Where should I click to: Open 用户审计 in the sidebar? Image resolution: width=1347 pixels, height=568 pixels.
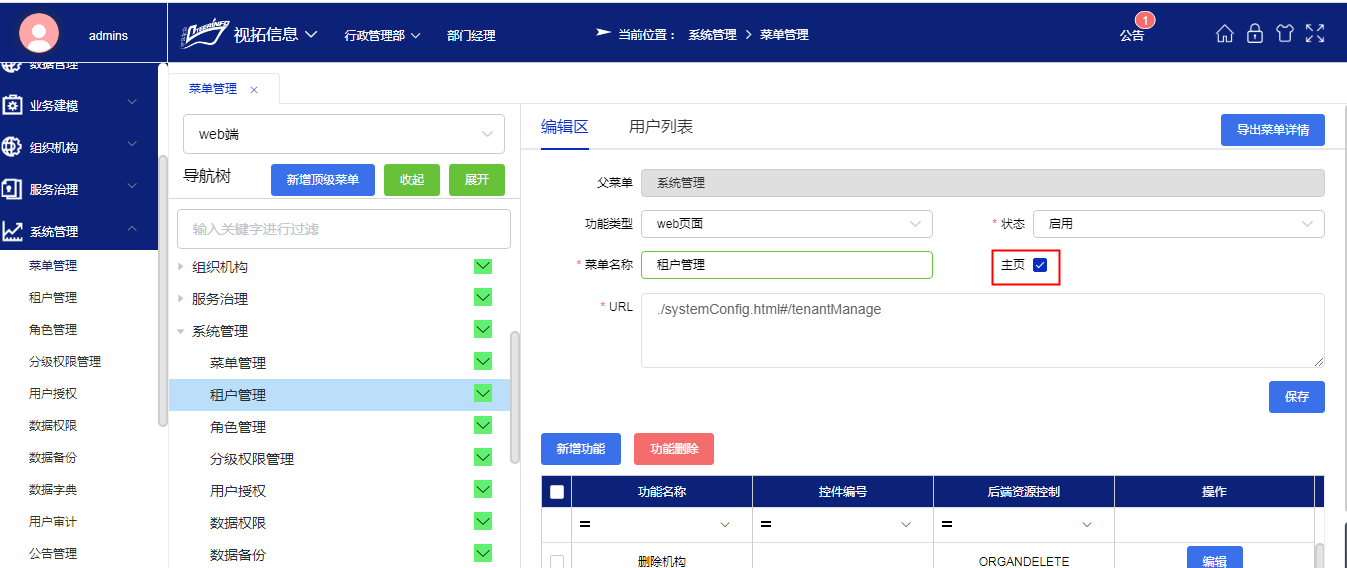tap(53, 522)
